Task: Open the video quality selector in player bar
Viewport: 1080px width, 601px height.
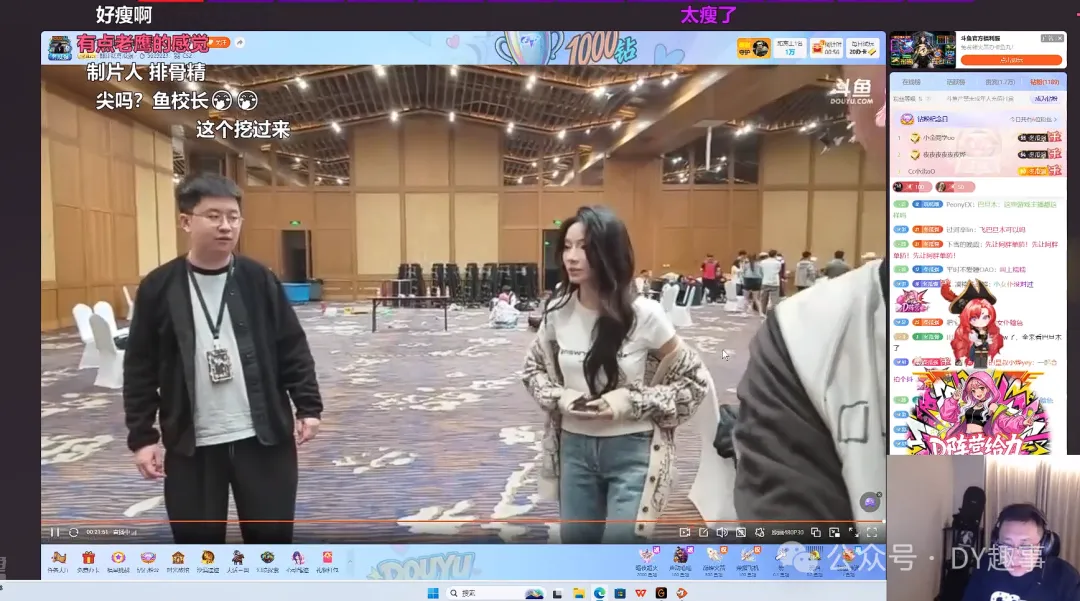Action: click(x=787, y=532)
